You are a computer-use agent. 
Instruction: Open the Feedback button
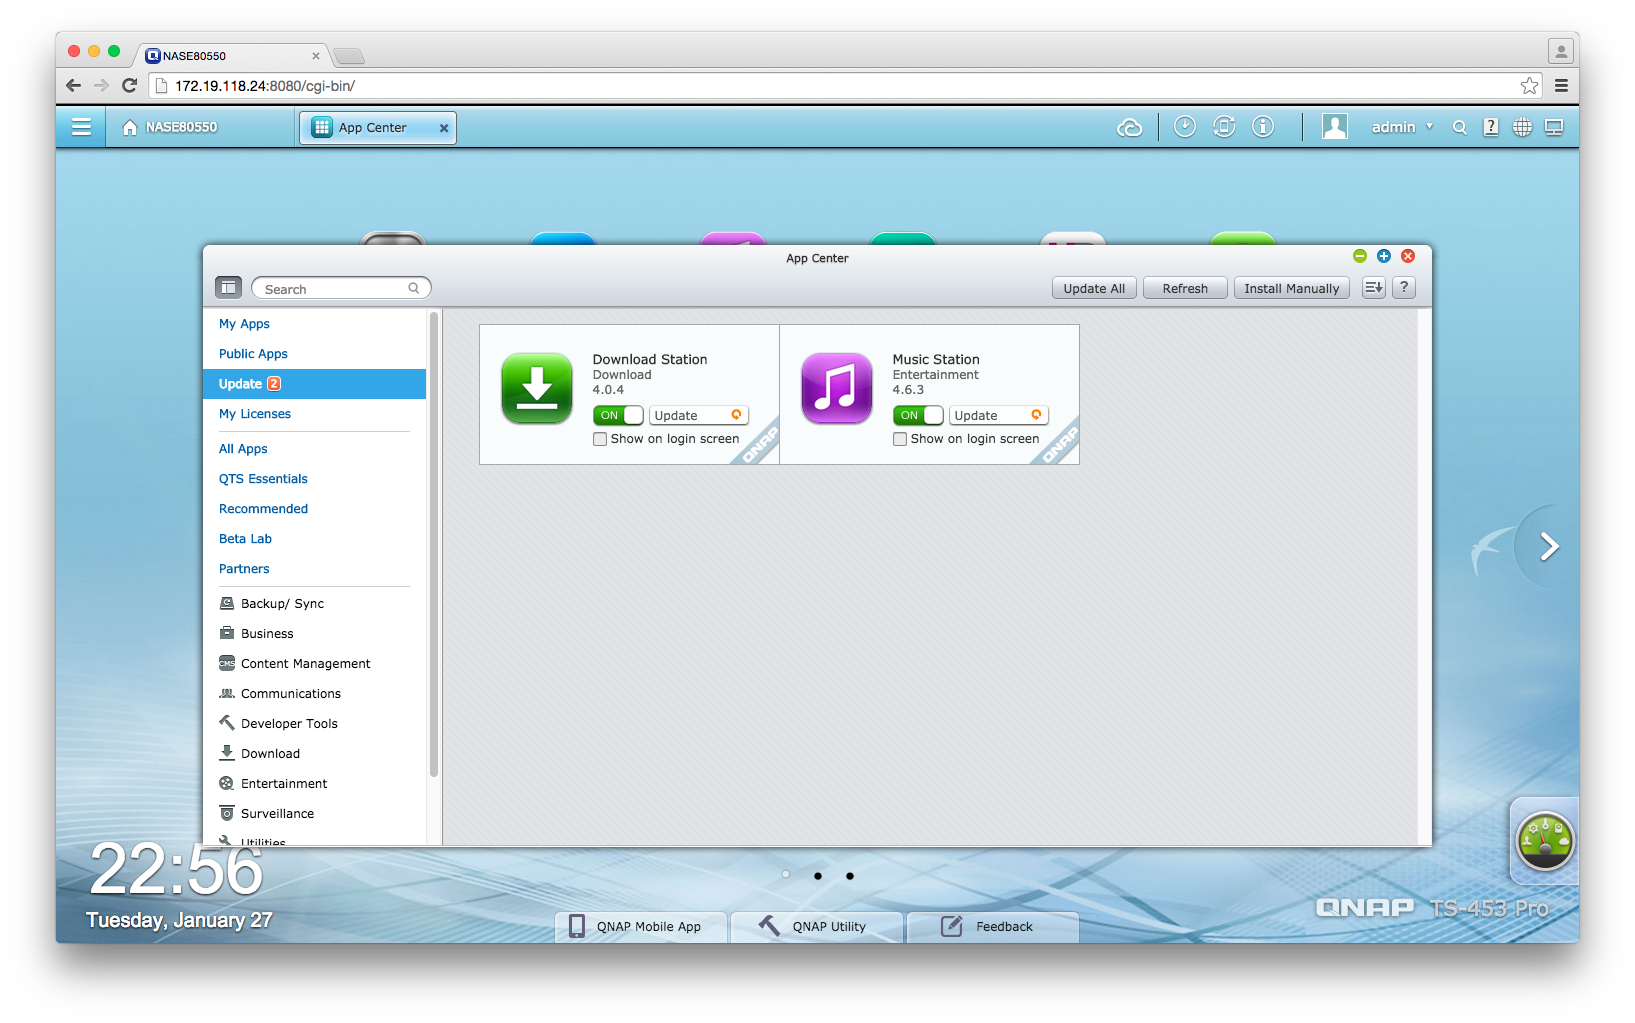(993, 927)
